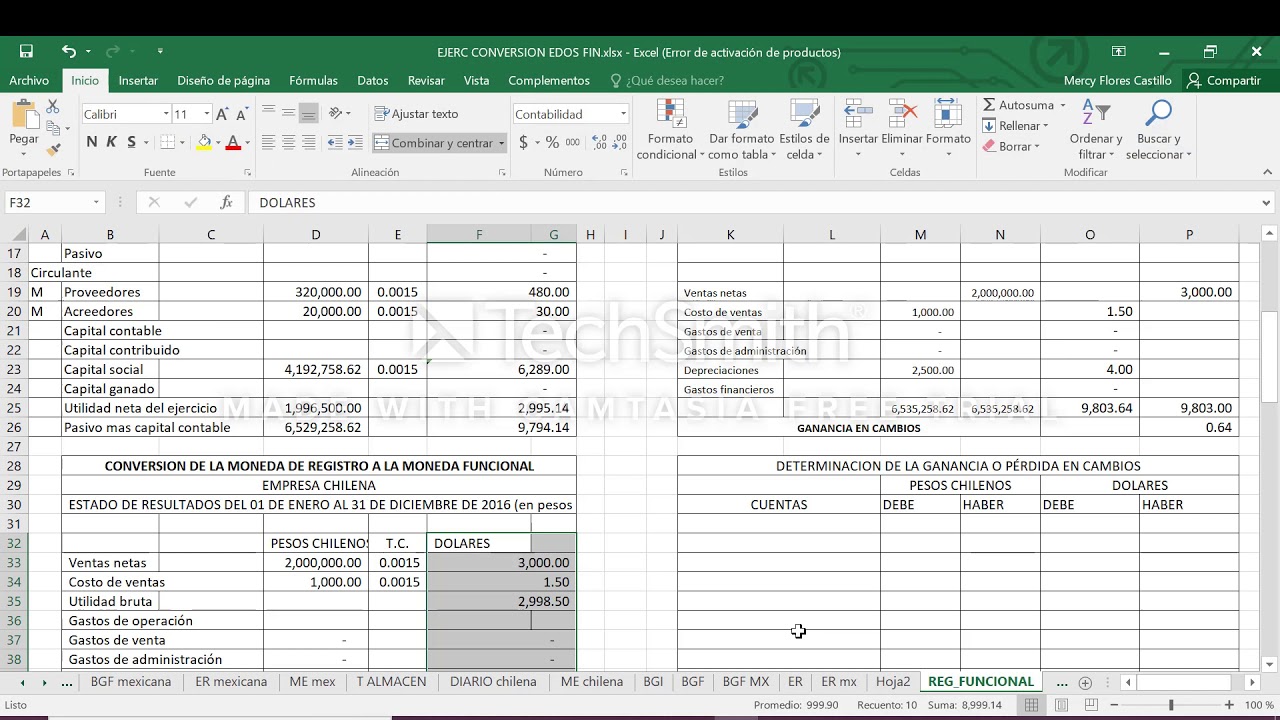Click the thousands separator 000 icon
This screenshot has height=720, width=1280.
[x=574, y=143]
